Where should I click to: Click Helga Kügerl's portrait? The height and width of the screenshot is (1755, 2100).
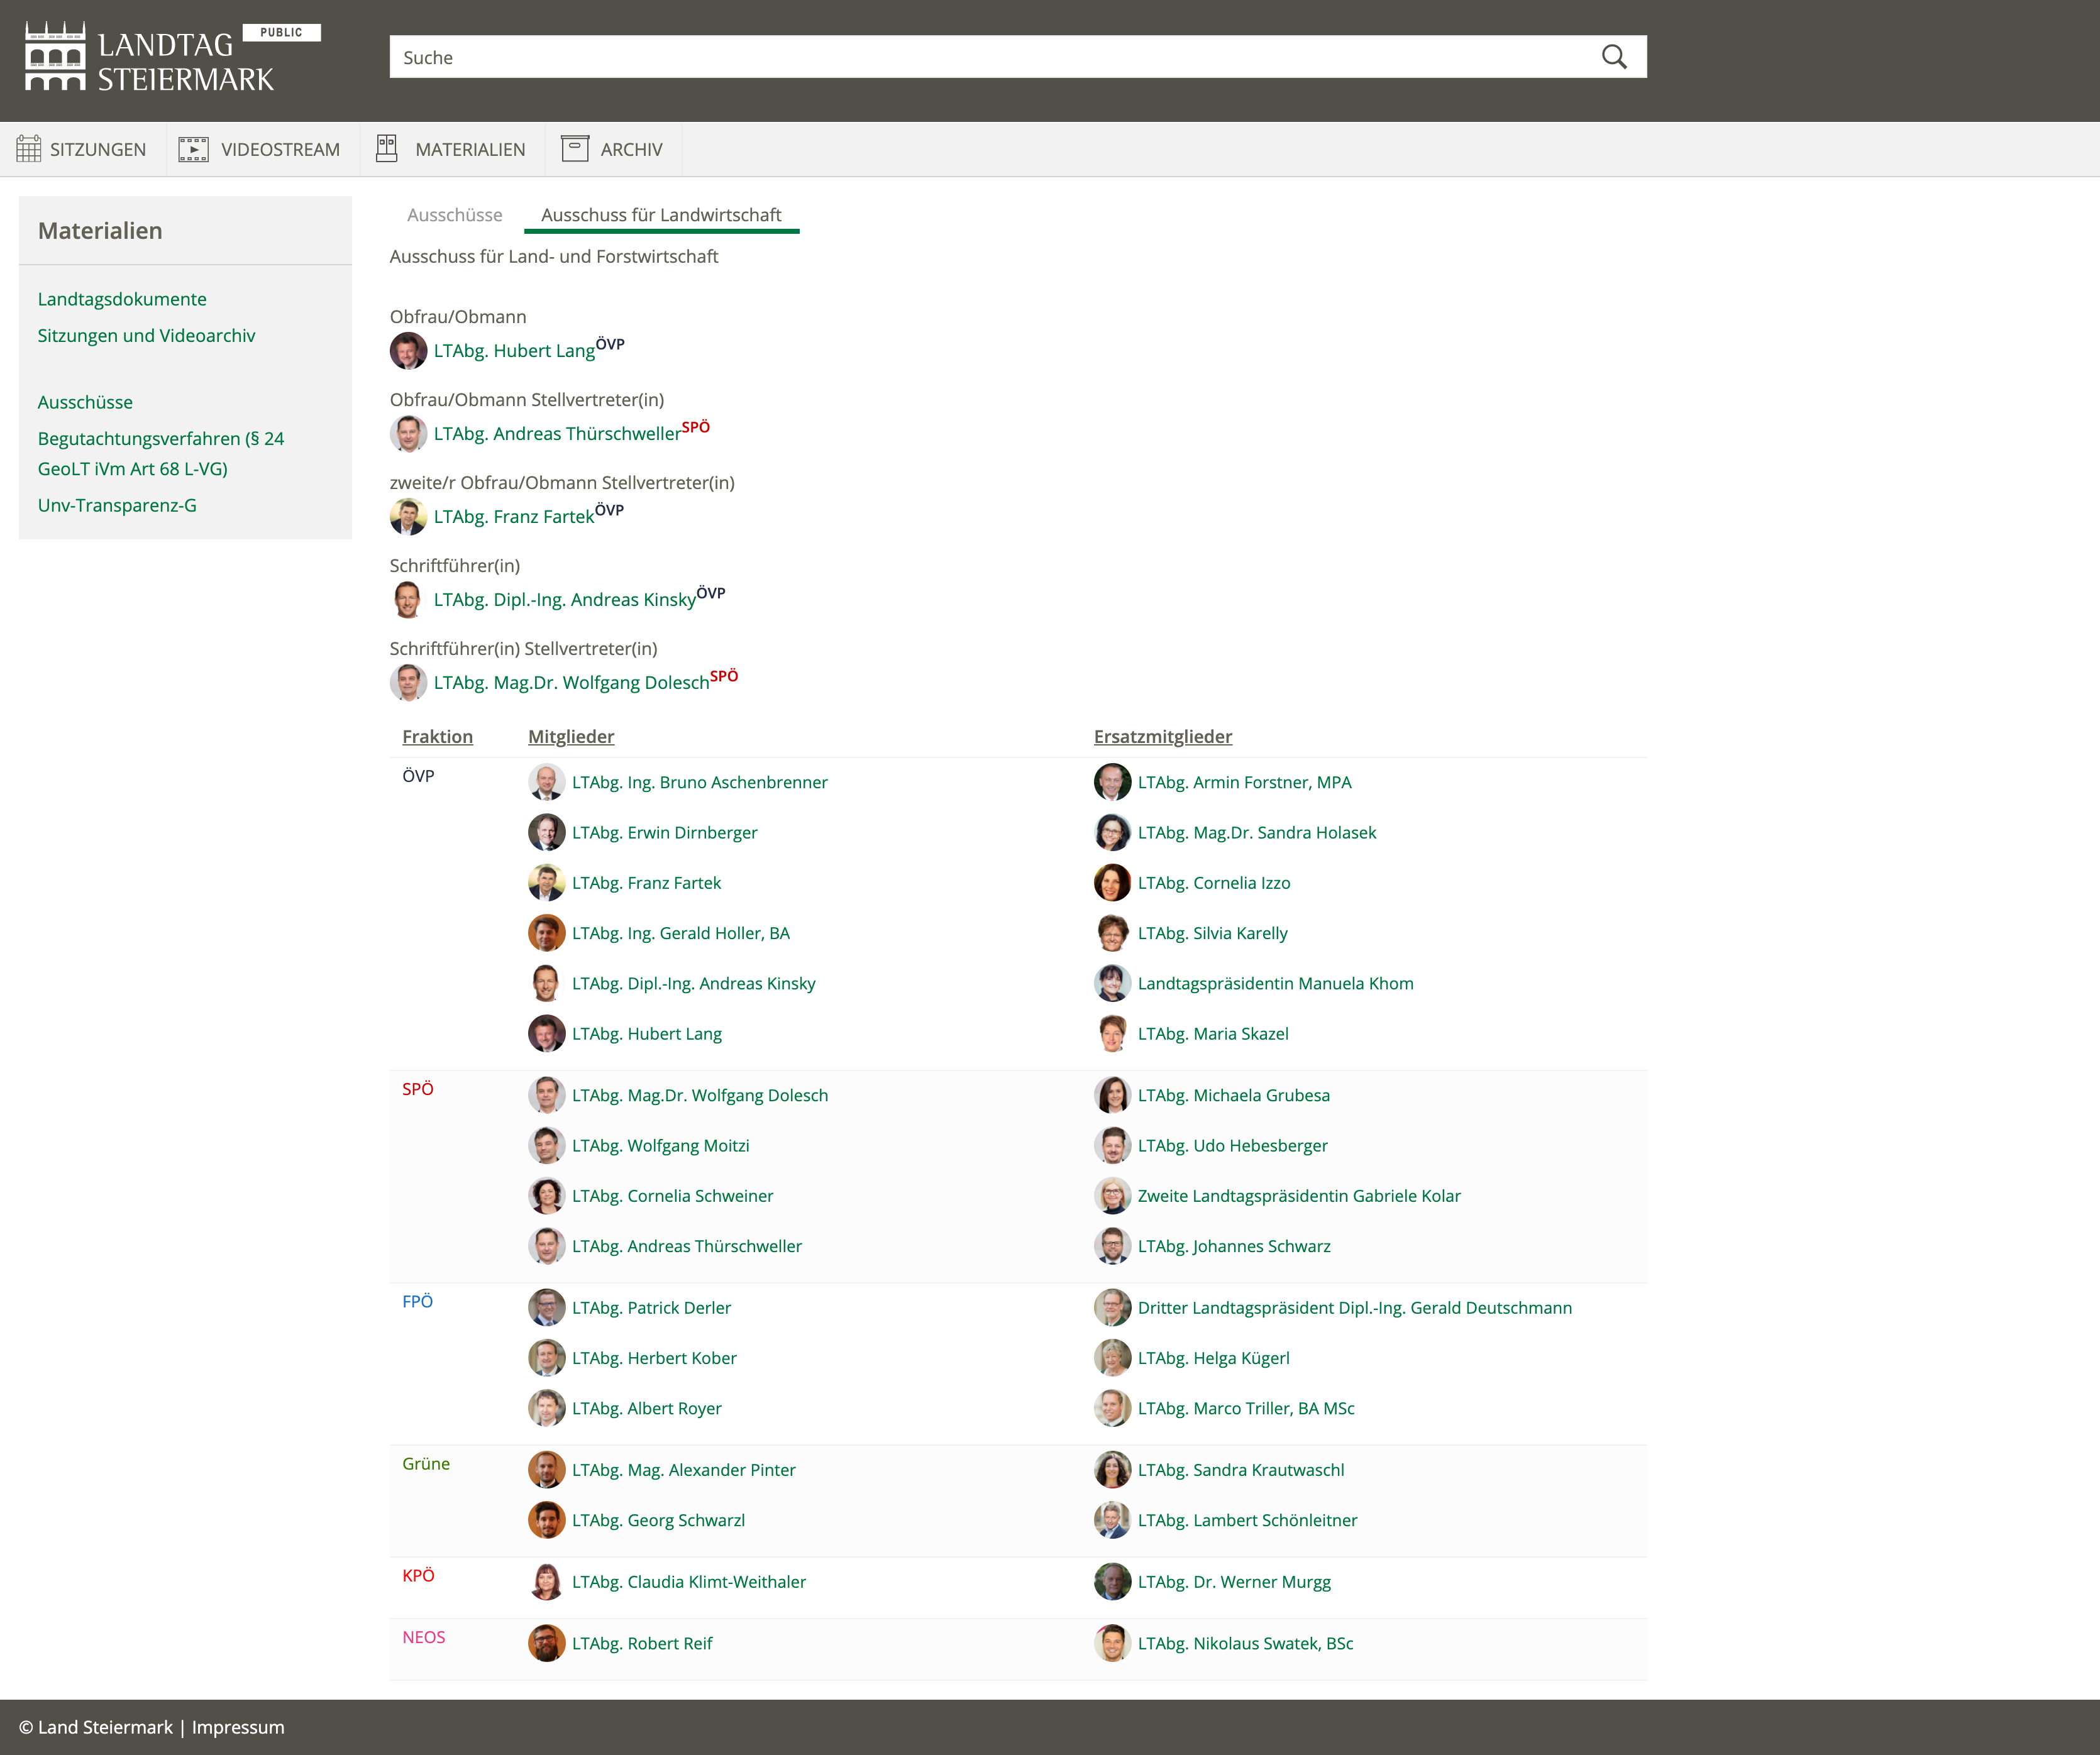tap(1112, 1358)
